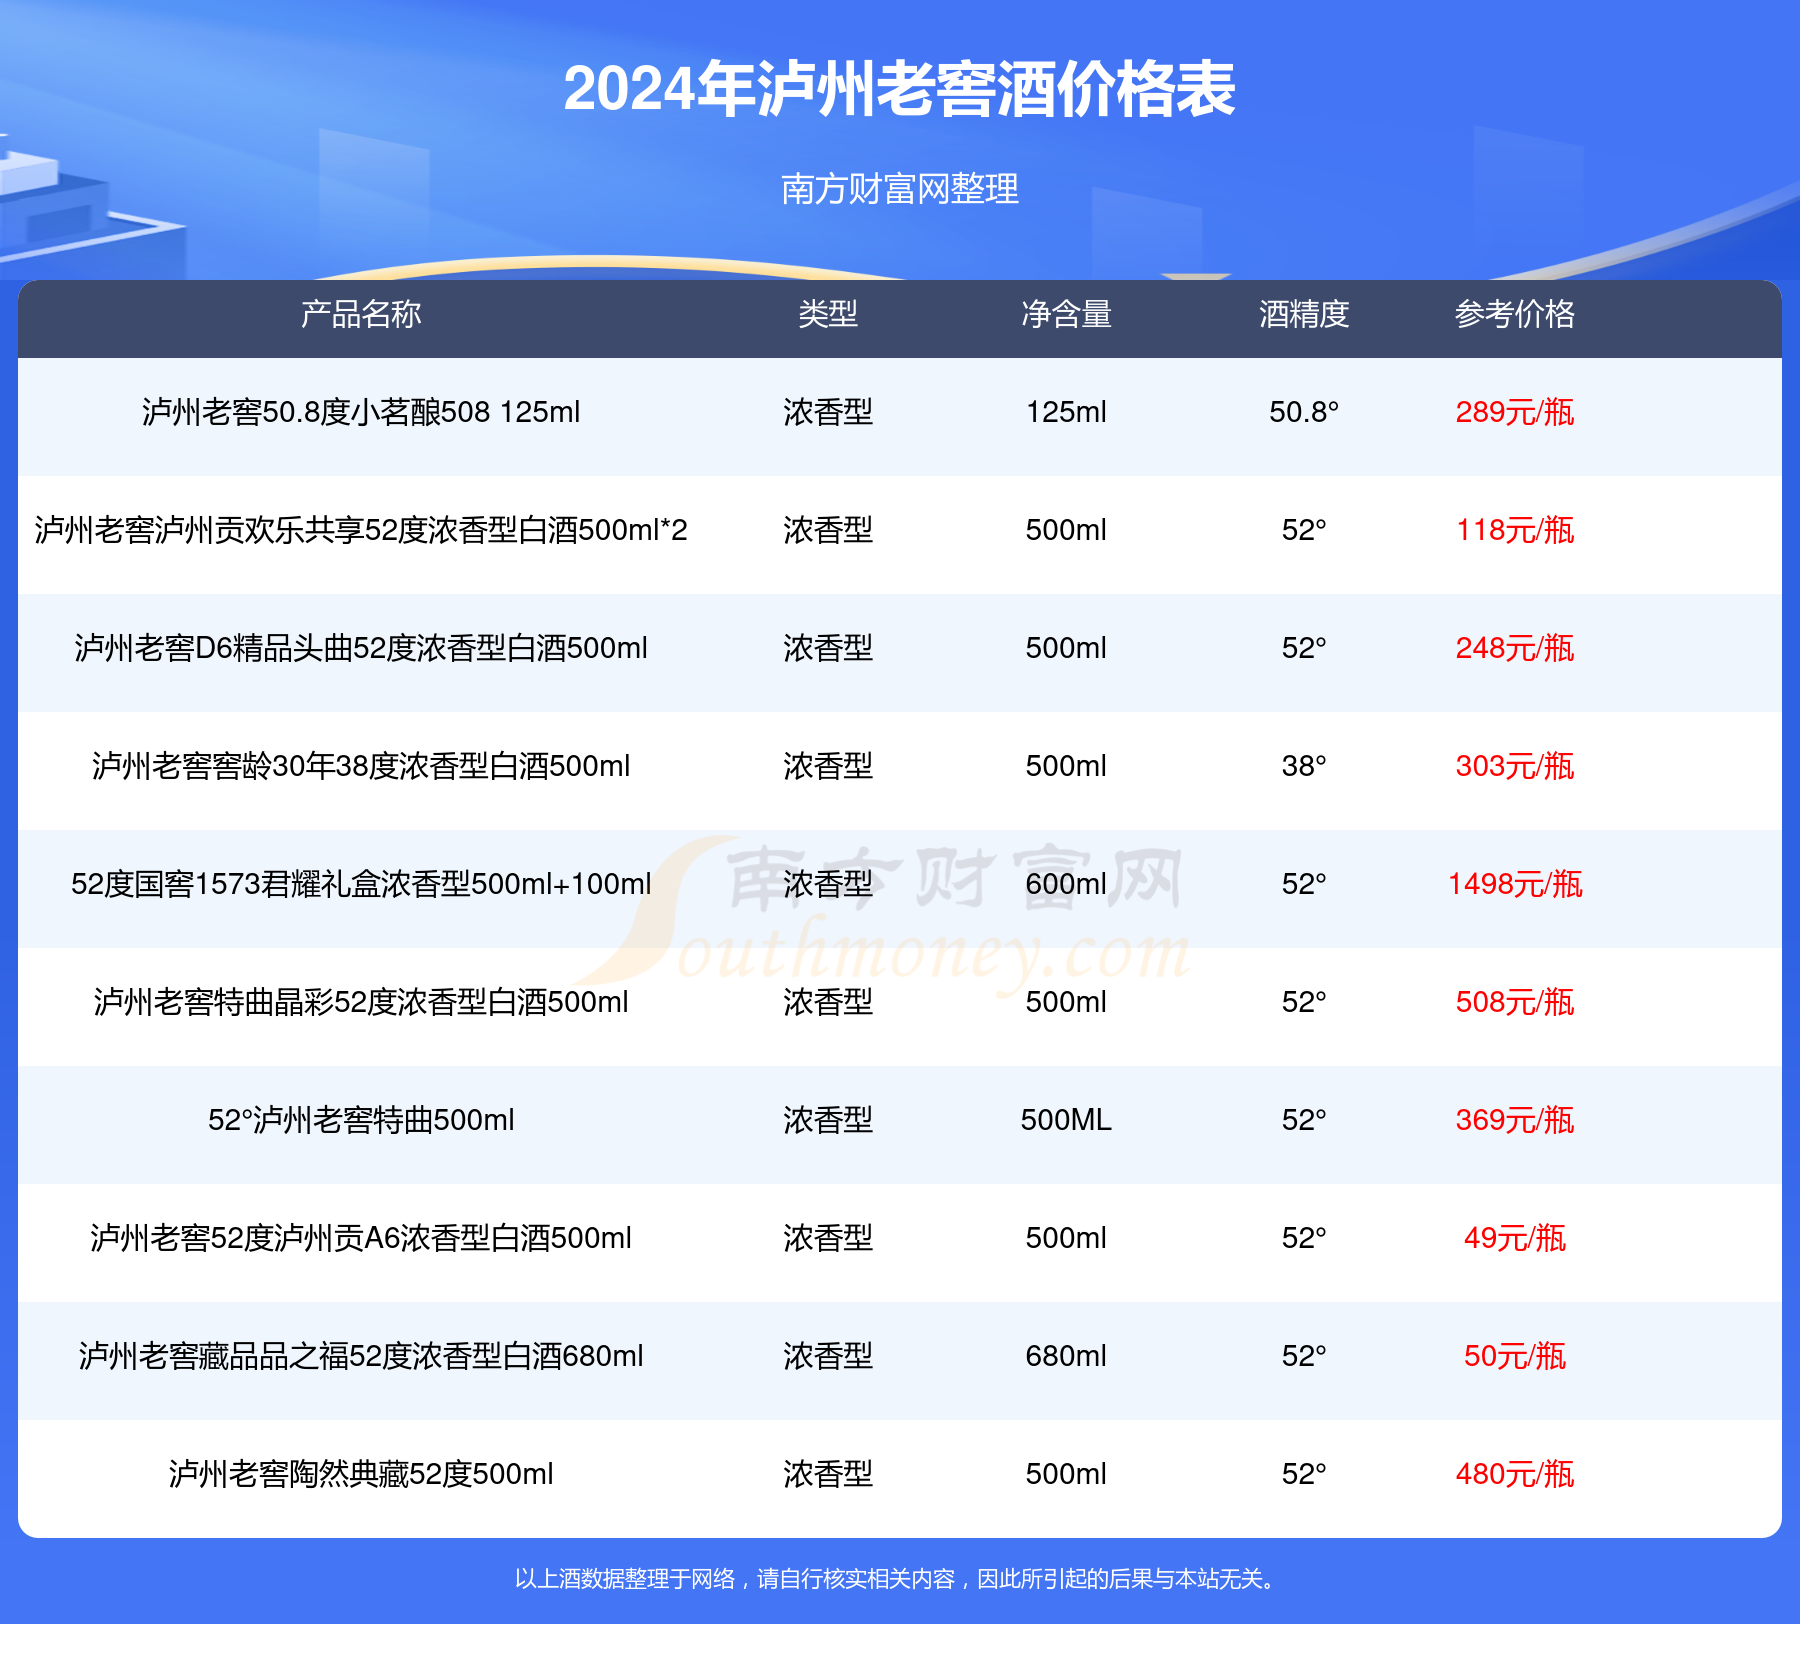Click 浓香型 in the 陶然典藏 row
The width and height of the screenshot is (1800, 1670).
pyautogui.click(x=828, y=1474)
